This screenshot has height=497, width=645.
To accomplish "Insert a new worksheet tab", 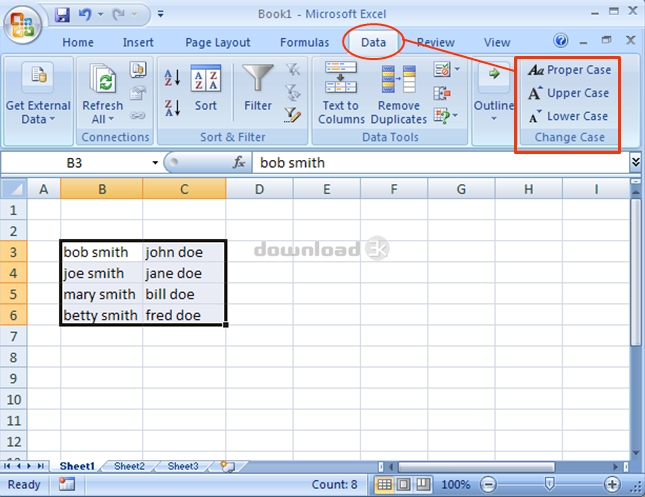I will (x=227, y=466).
